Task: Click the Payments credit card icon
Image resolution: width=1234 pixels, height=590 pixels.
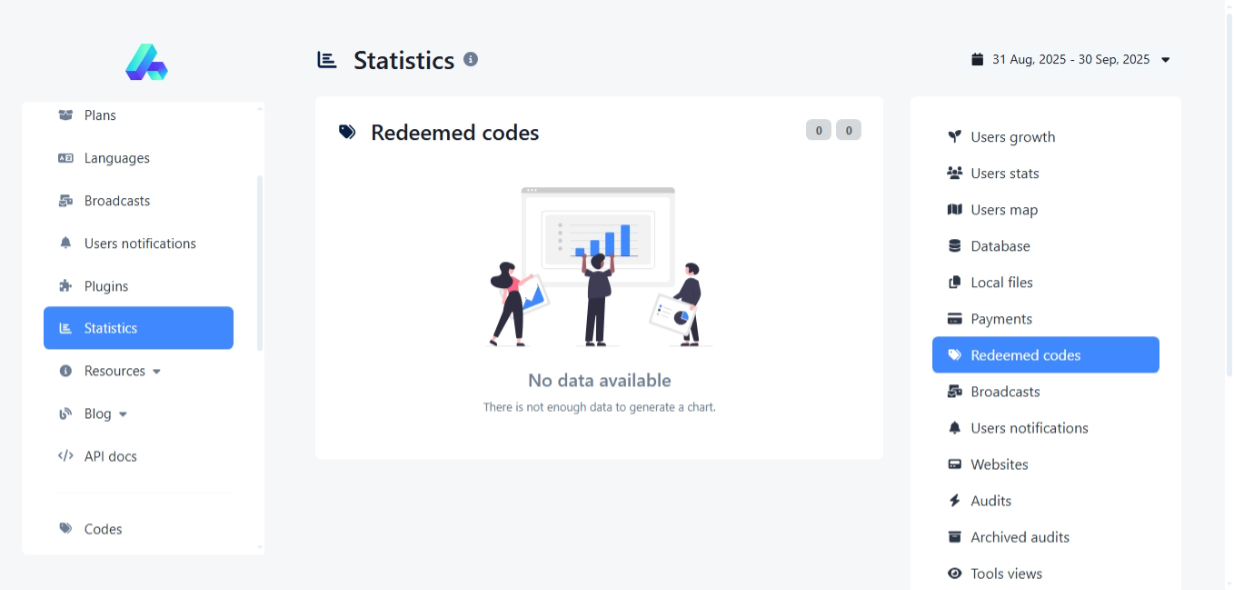Action: (954, 319)
